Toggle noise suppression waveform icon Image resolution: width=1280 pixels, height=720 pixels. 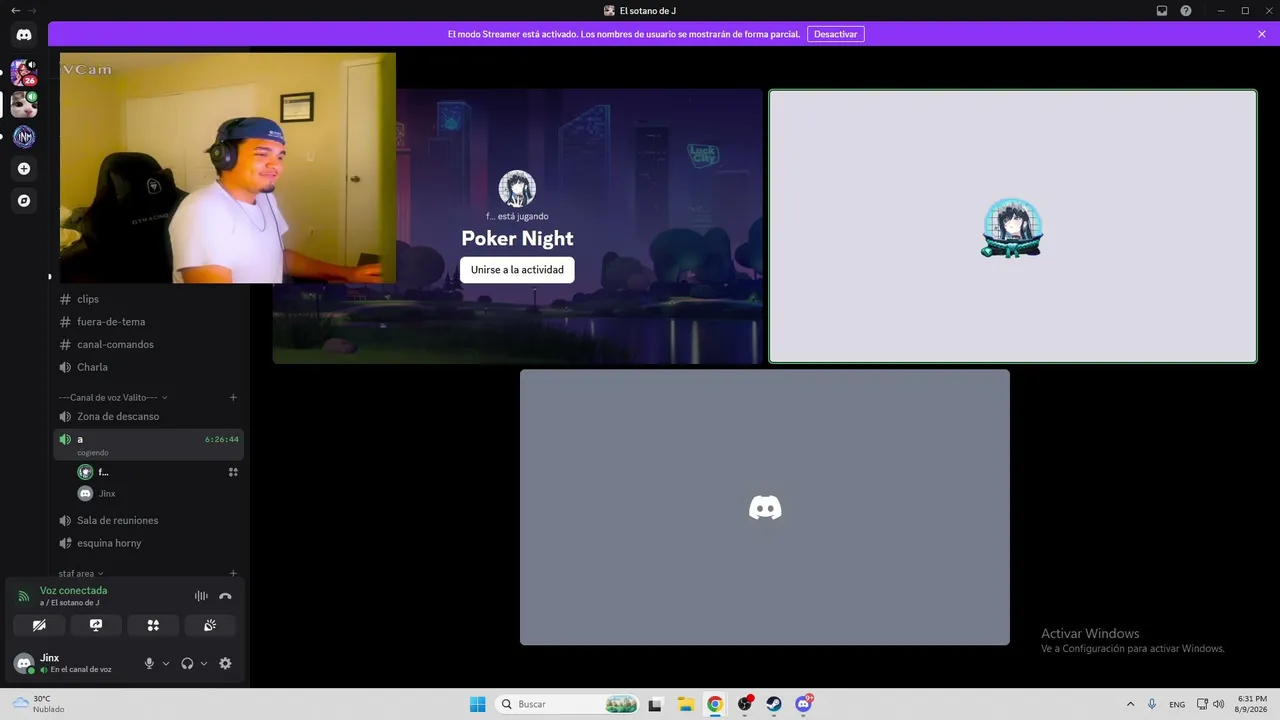[x=201, y=596]
